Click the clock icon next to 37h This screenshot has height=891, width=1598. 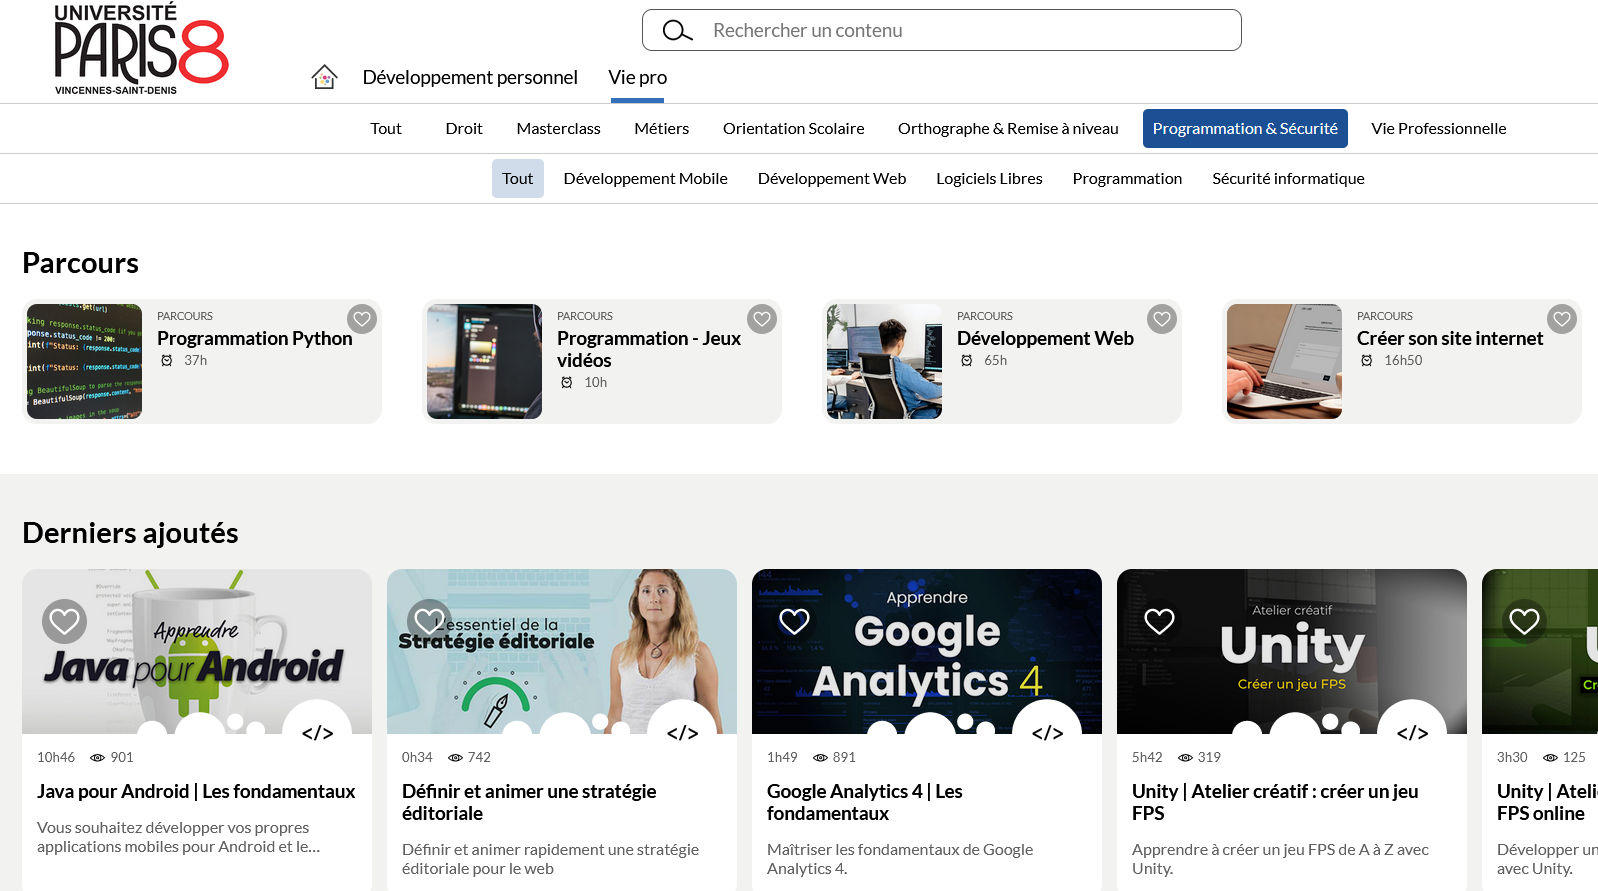click(x=167, y=361)
